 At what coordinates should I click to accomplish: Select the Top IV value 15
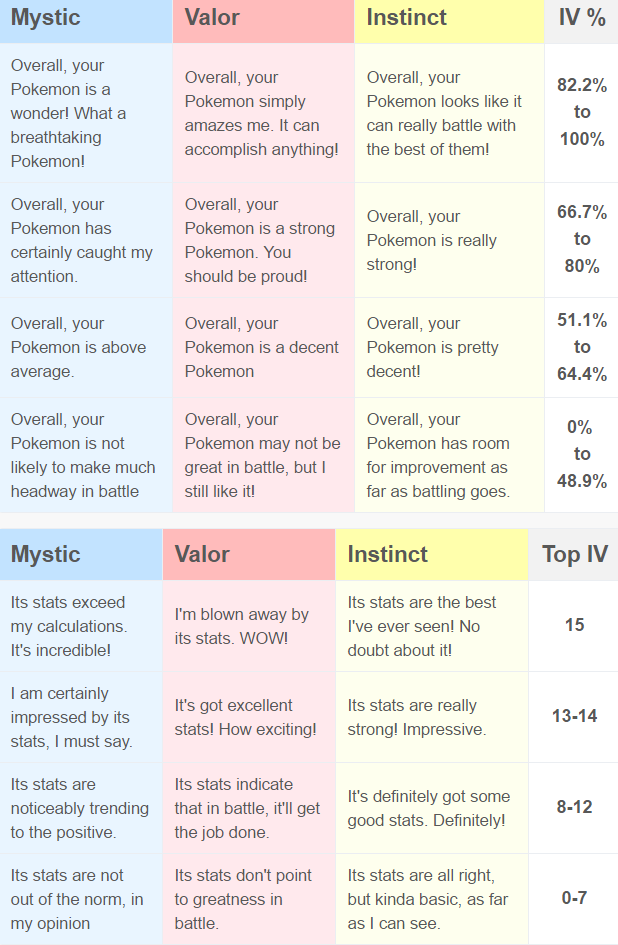click(x=573, y=626)
